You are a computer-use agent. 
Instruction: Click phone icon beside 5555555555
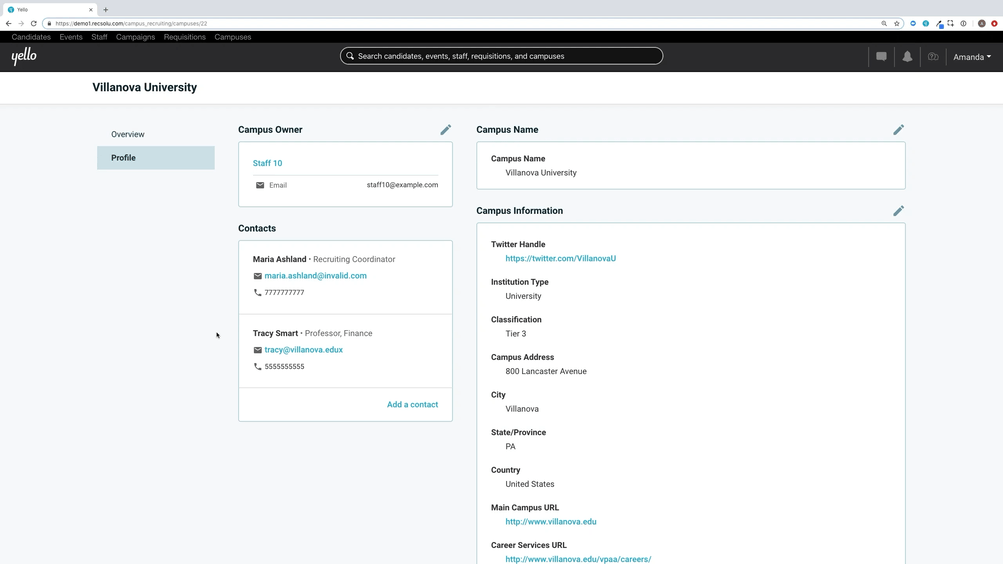pyautogui.click(x=258, y=367)
